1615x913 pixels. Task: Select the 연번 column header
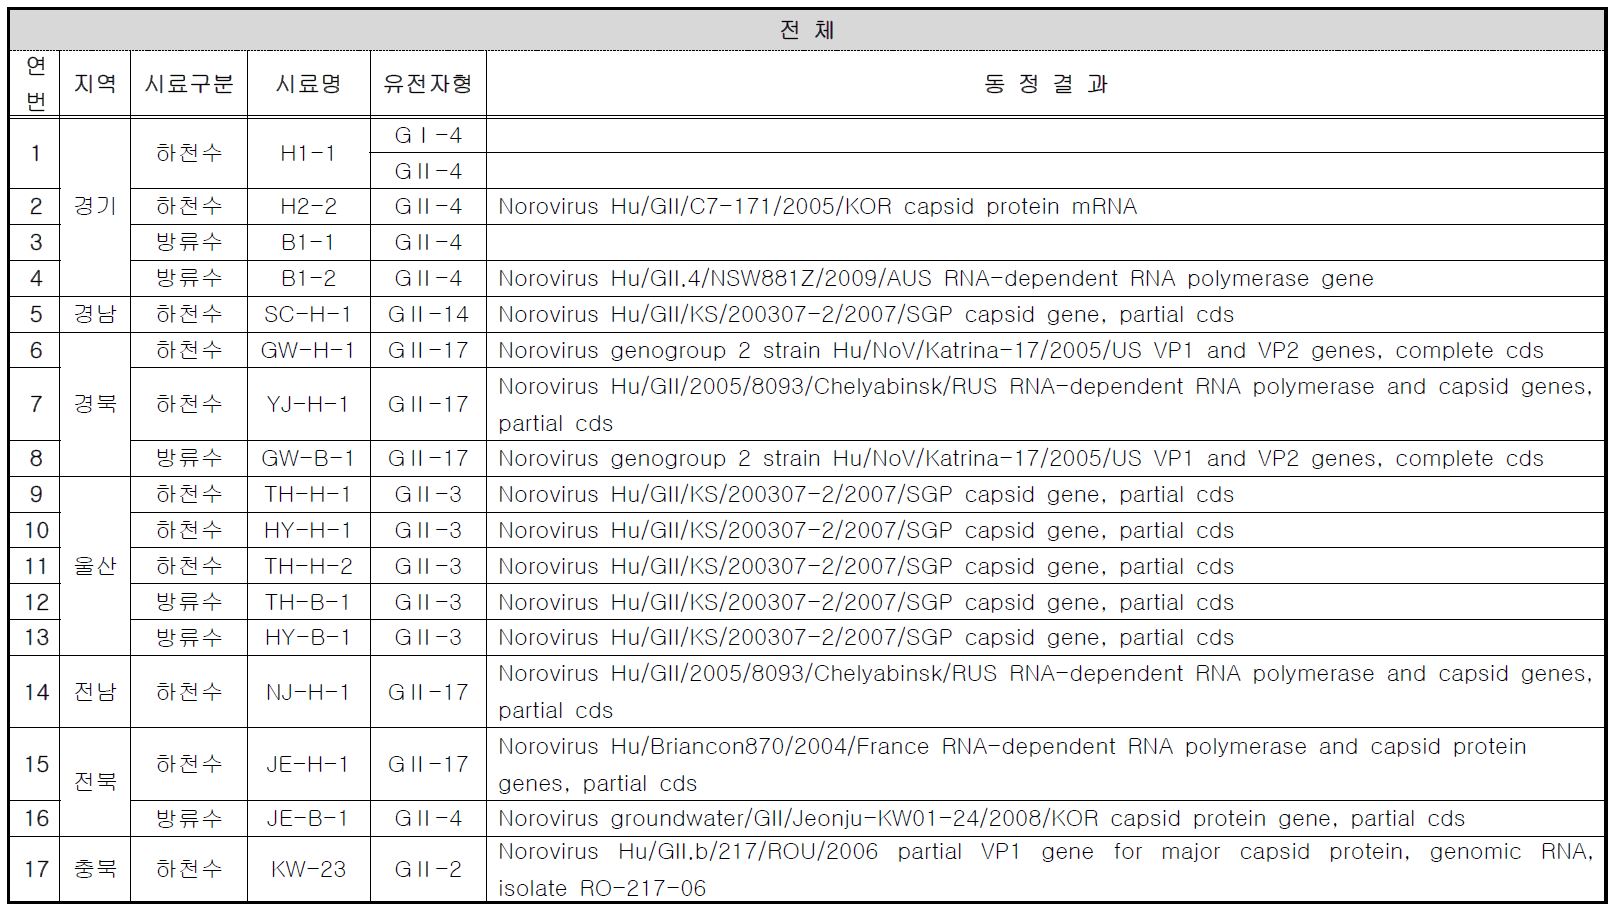click(35, 83)
